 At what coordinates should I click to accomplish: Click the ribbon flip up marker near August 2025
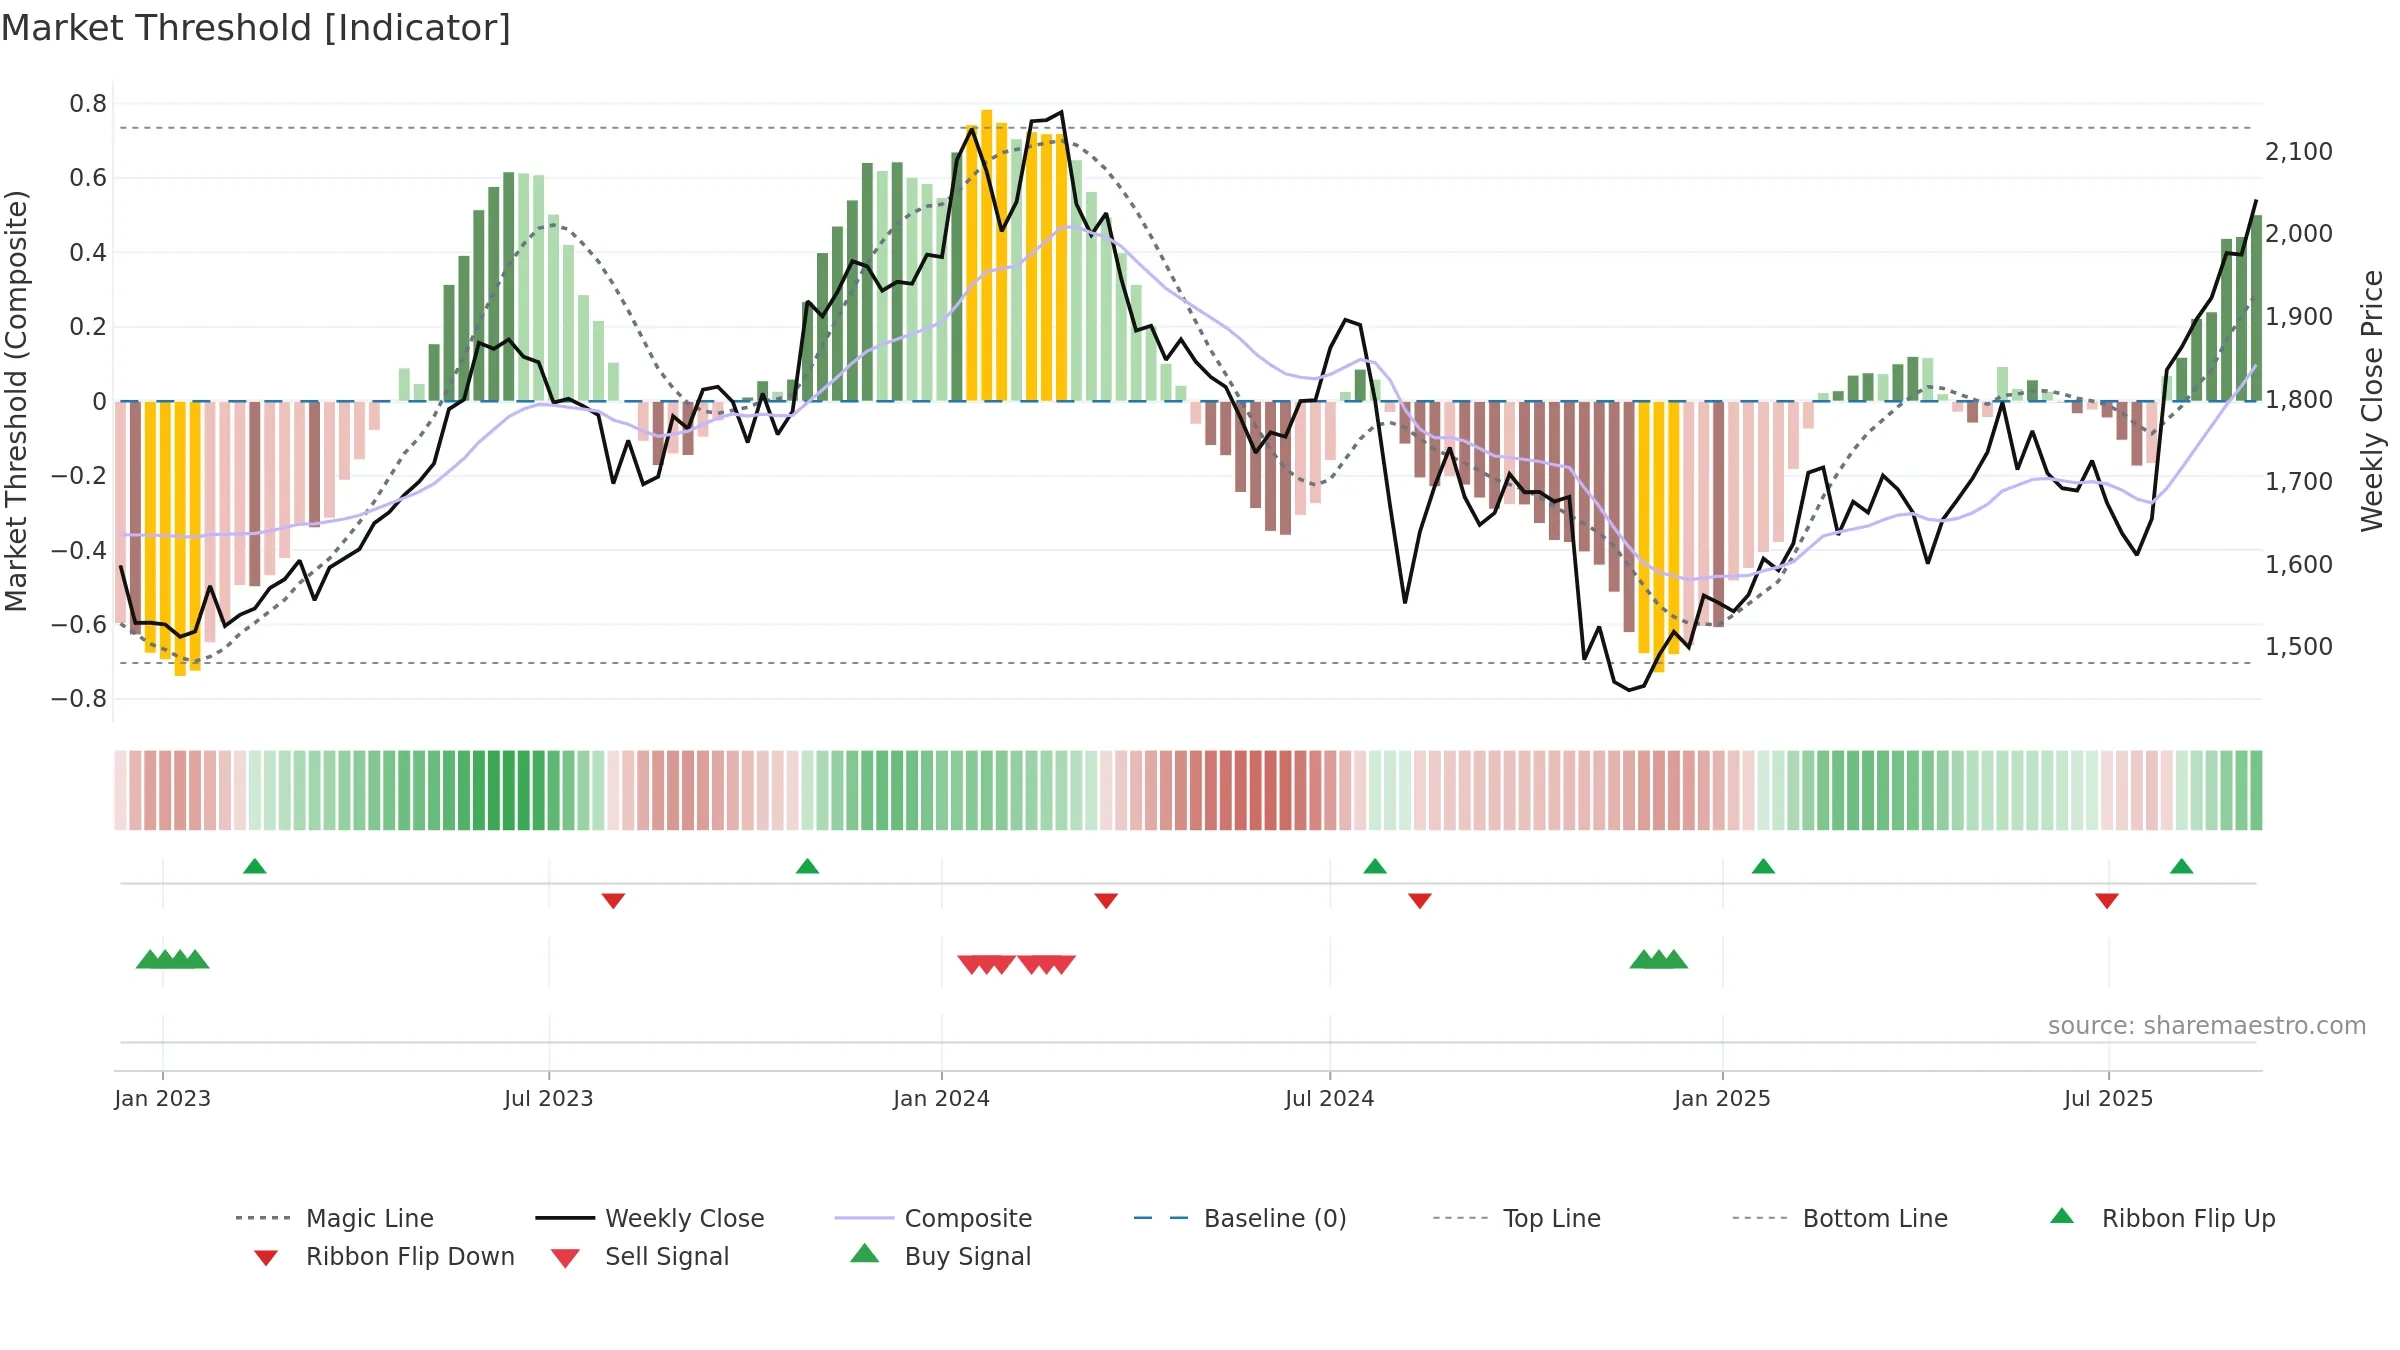[x=2182, y=866]
